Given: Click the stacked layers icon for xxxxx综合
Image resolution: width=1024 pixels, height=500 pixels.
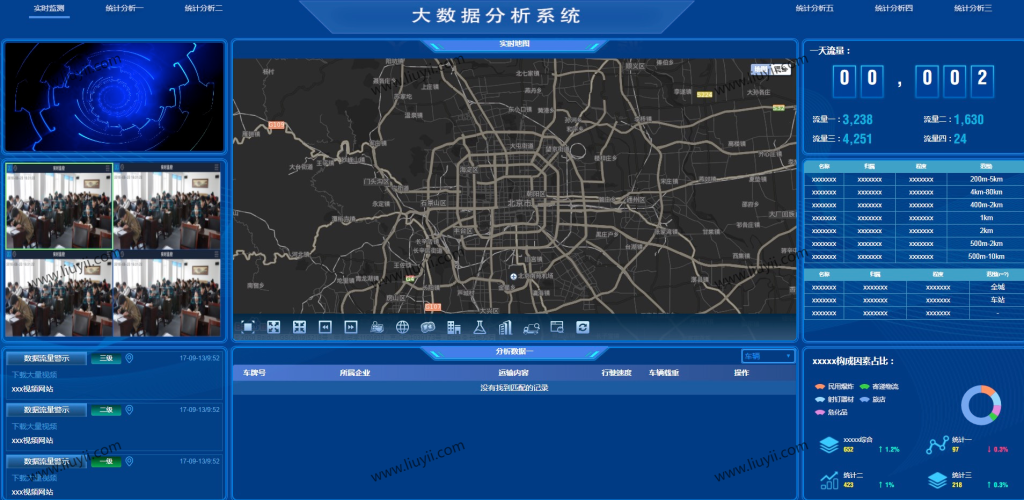Looking at the screenshot, I should click(x=829, y=445).
